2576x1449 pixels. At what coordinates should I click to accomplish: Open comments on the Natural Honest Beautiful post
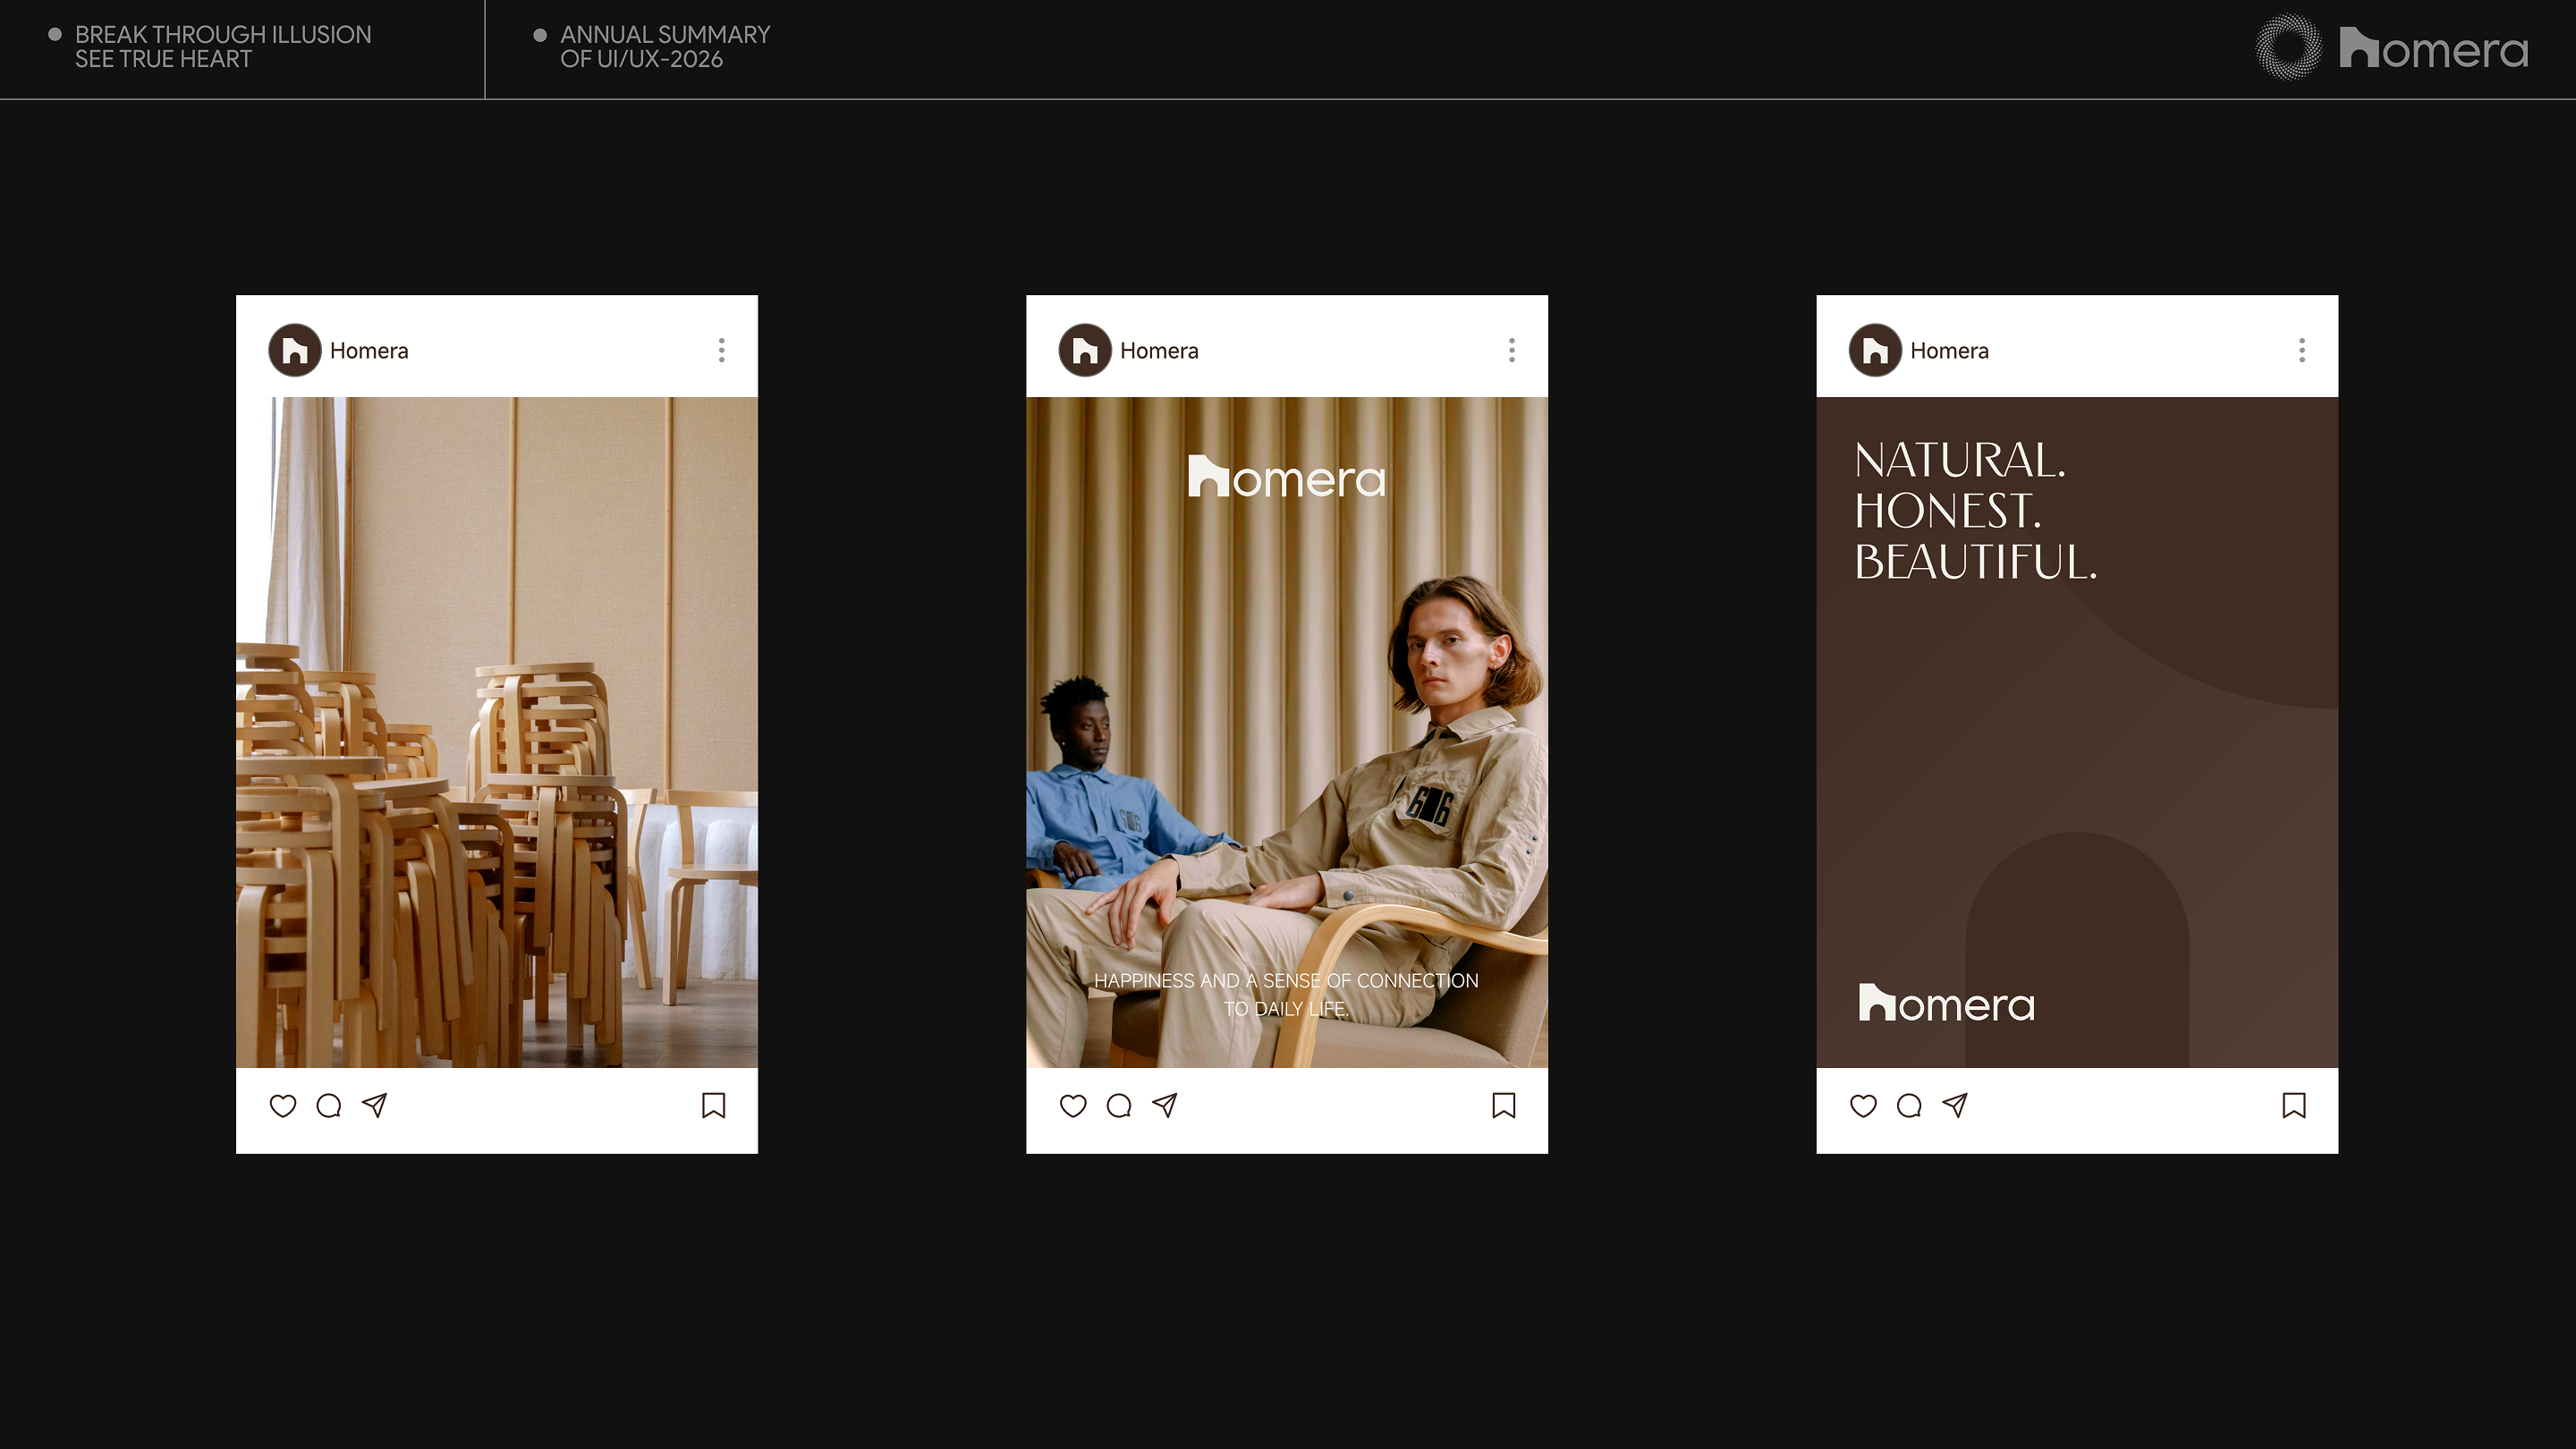pos(1909,1105)
